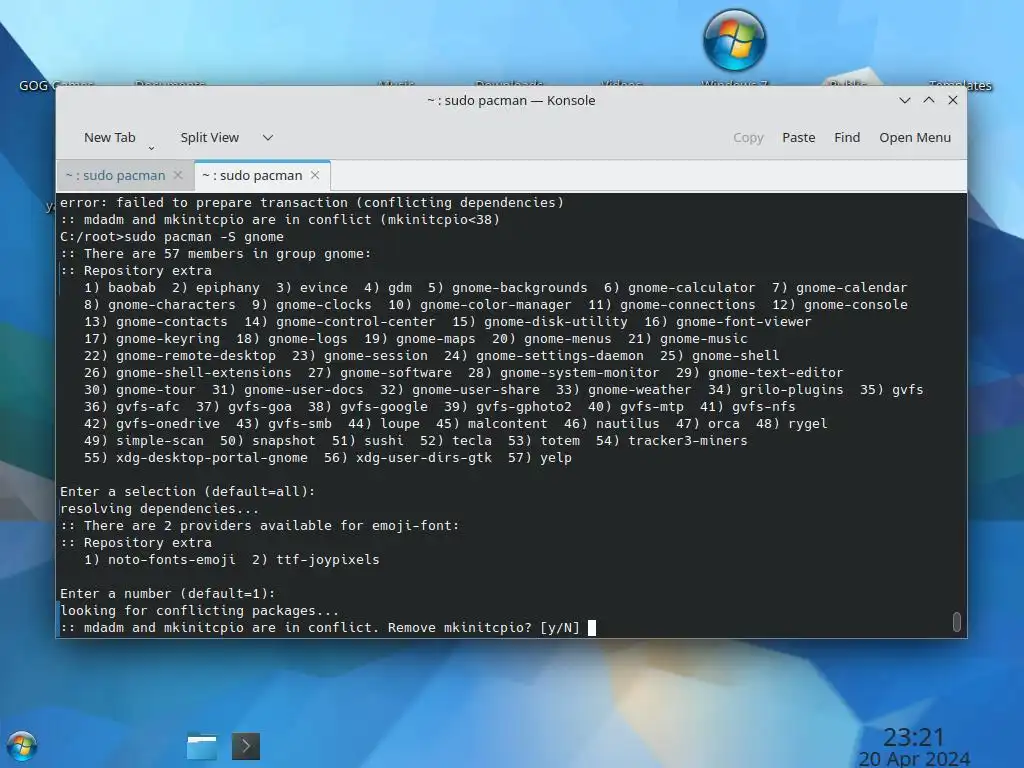Open the start menu orb in taskbar
1024x768 pixels.
(22, 746)
